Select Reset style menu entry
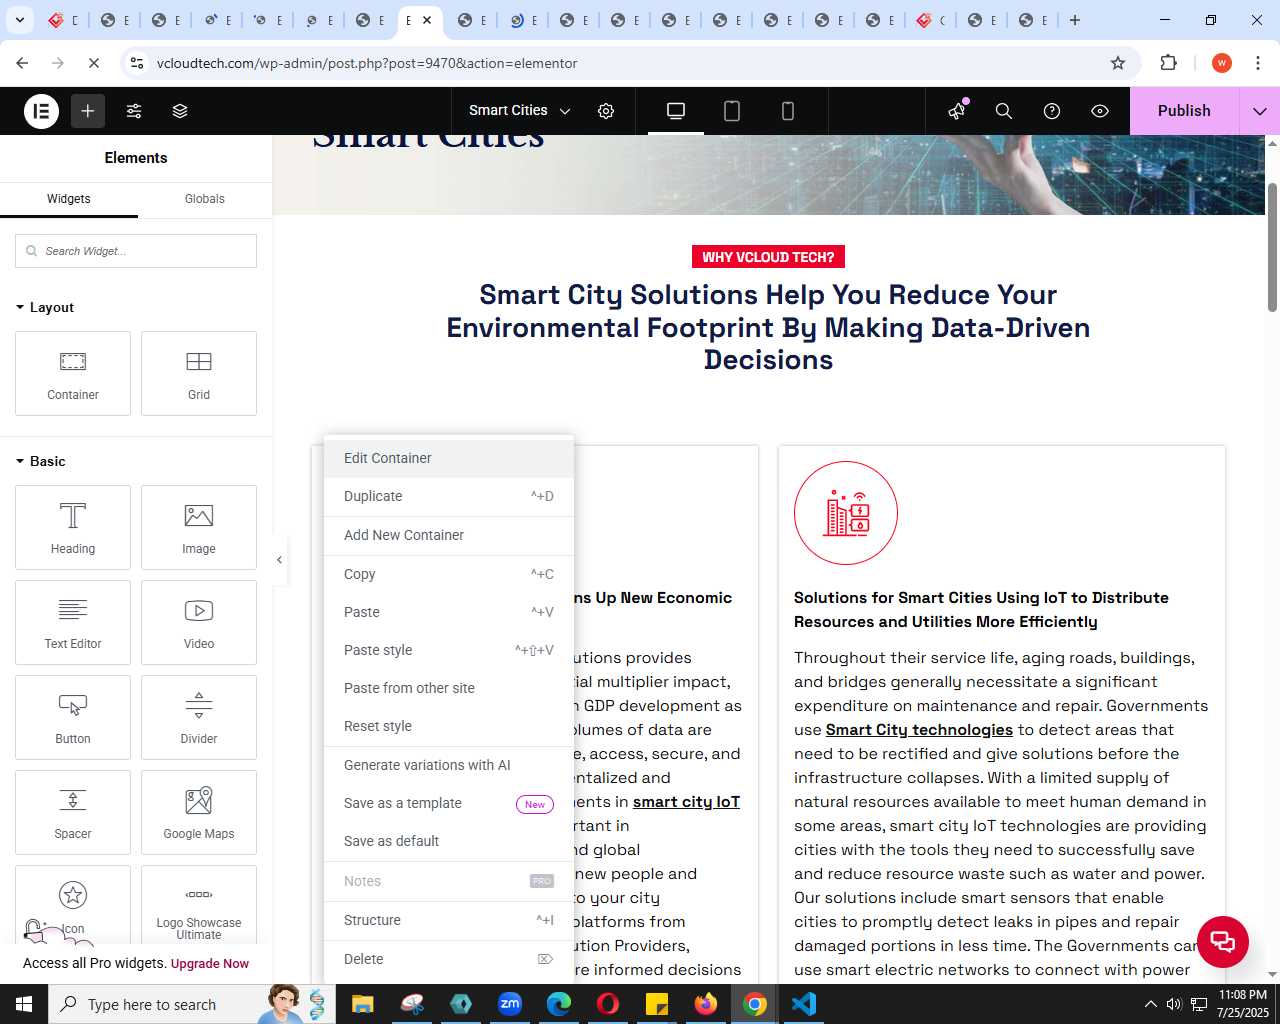1280x1024 pixels. [449, 726]
